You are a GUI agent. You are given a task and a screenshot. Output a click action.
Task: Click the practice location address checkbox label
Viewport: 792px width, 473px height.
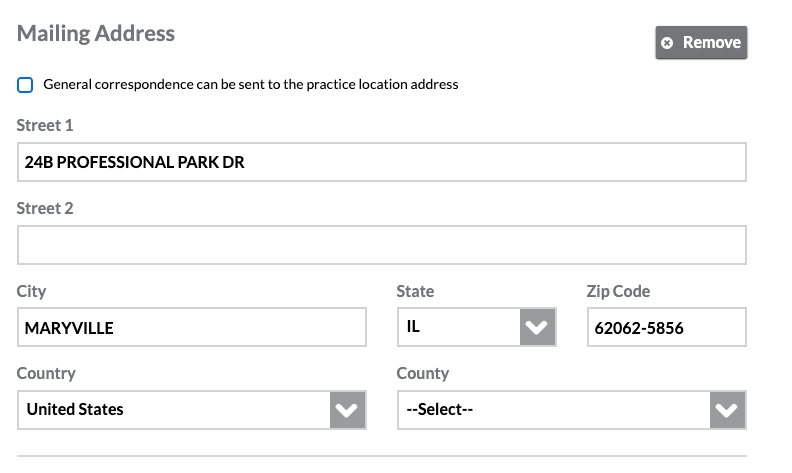250,85
